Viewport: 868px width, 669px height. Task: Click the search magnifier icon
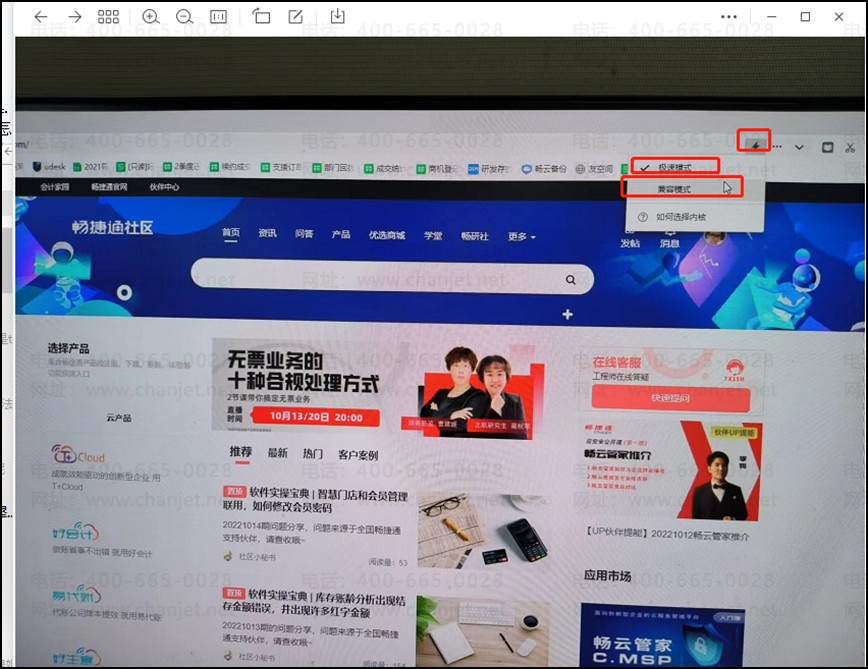[571, 280]
